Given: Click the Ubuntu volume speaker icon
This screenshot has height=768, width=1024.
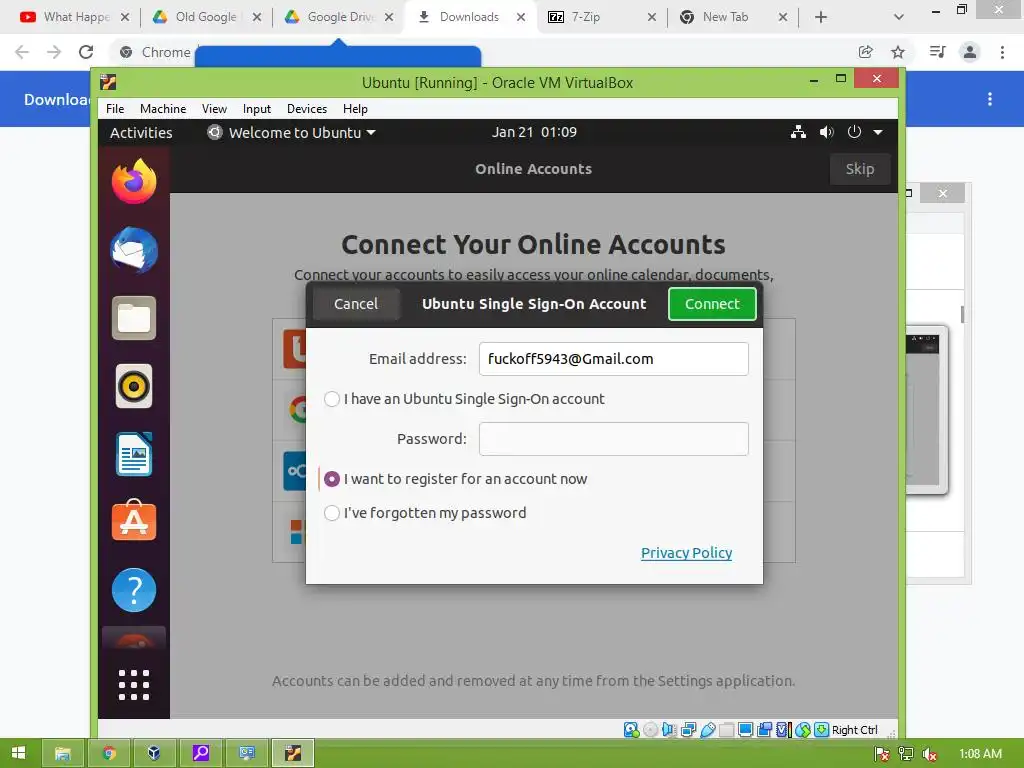Looking at the screenshot, I should (x=826, y=132).
